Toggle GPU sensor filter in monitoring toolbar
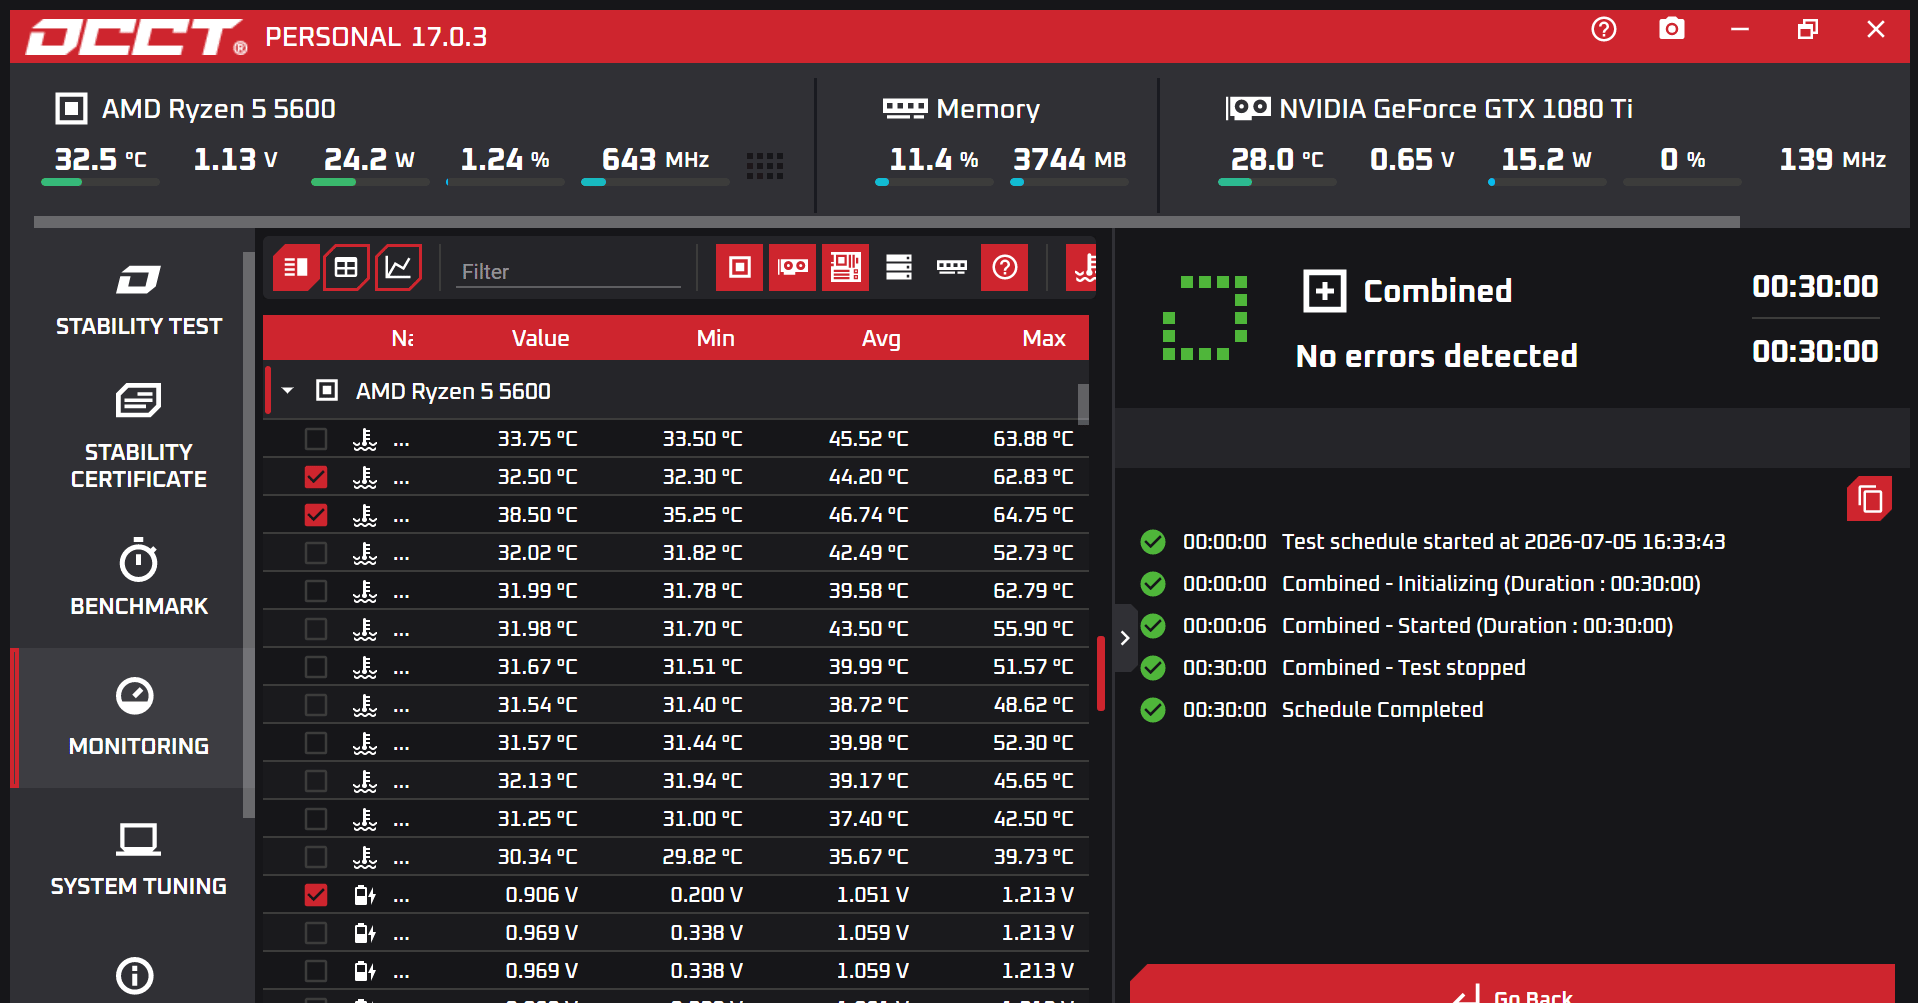Image resolution: width=1918 pixels, height=1003 pixels. pos(793,267)
